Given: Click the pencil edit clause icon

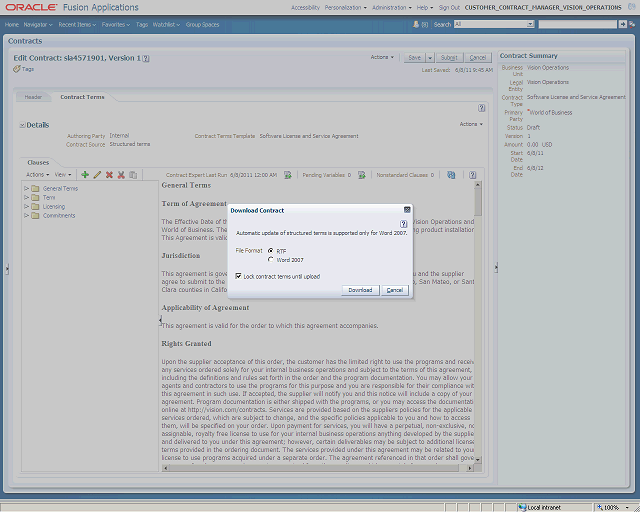Looking at the screenshot, I should [x=97, y=175].
